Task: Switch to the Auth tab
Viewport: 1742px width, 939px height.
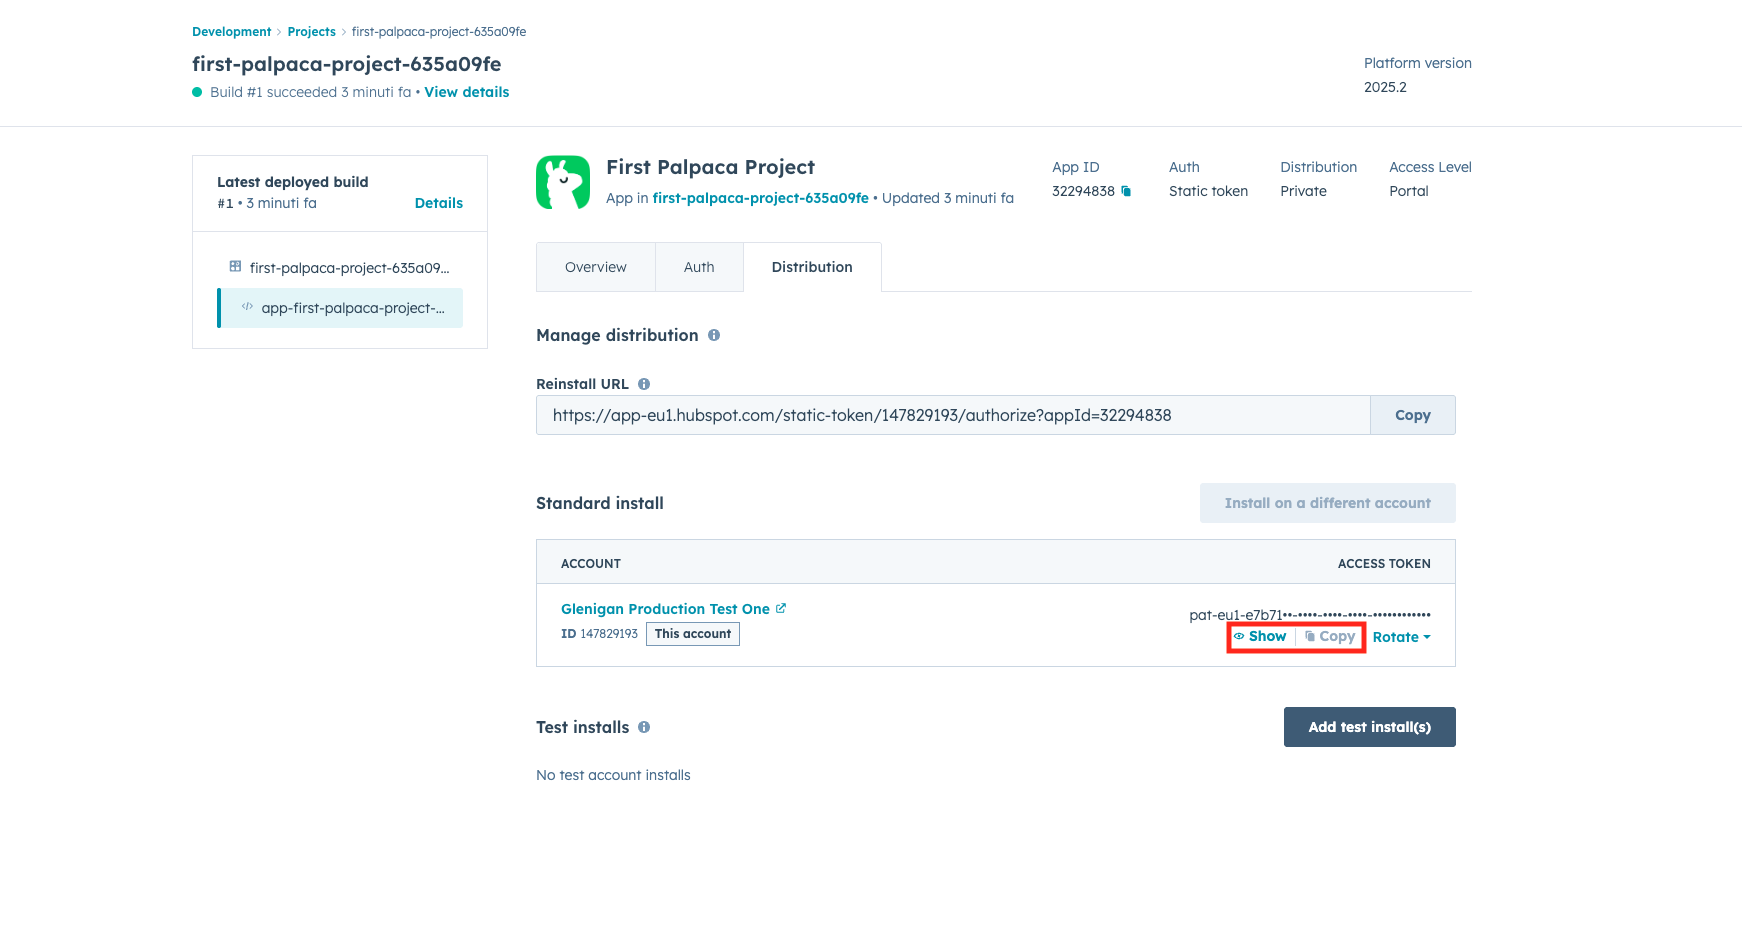Action: click(x=699, y=267)
